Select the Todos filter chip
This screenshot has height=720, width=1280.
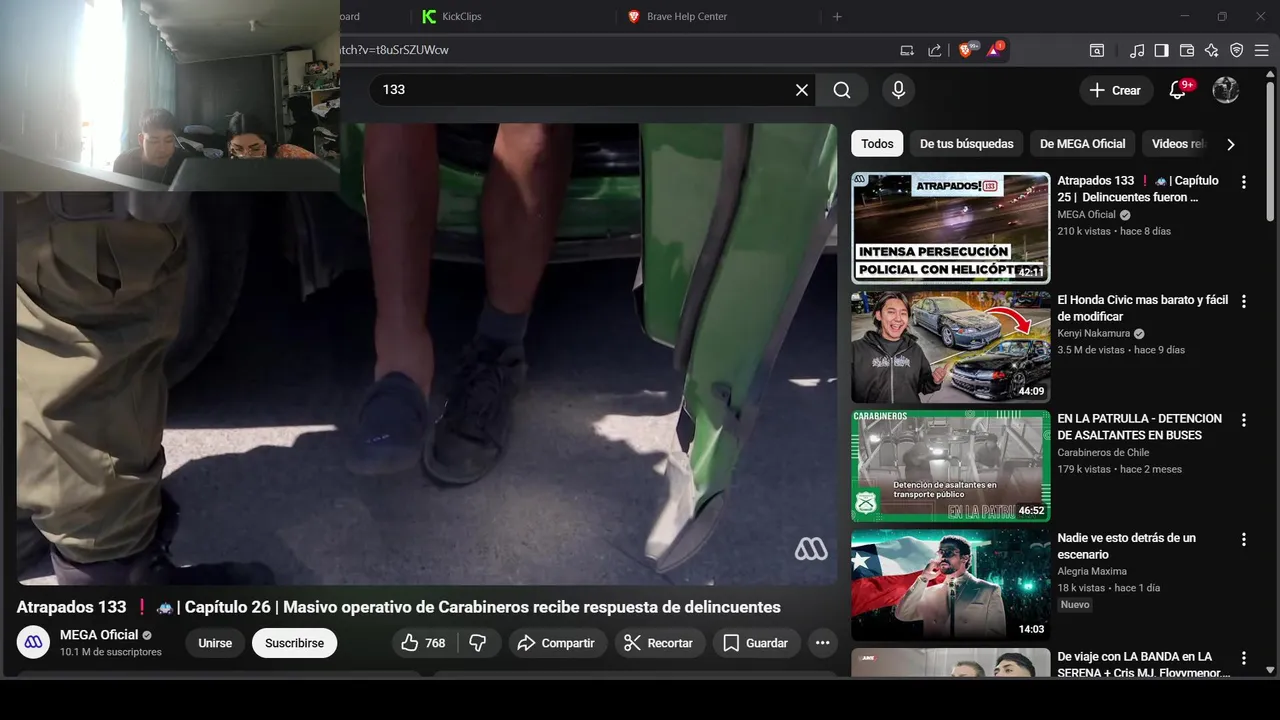click(877, 144)
